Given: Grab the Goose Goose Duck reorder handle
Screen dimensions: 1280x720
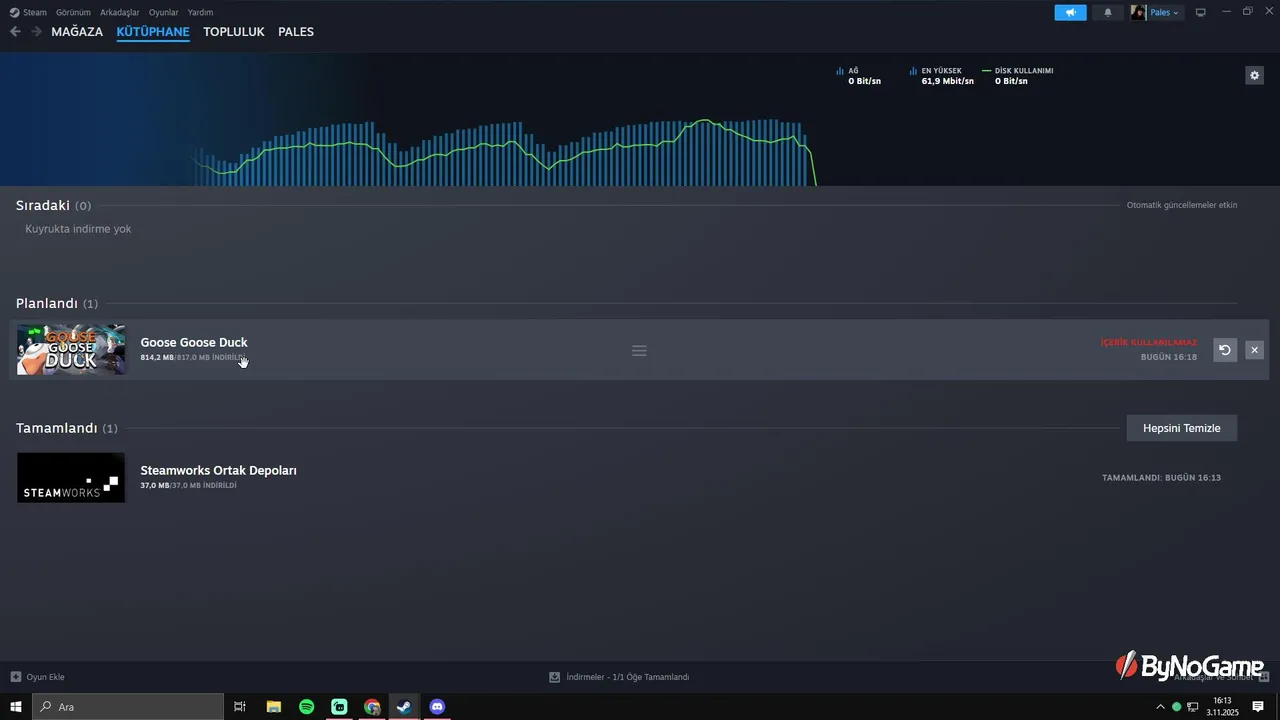Looking at the screenshot, I should (x=639, y=351).
